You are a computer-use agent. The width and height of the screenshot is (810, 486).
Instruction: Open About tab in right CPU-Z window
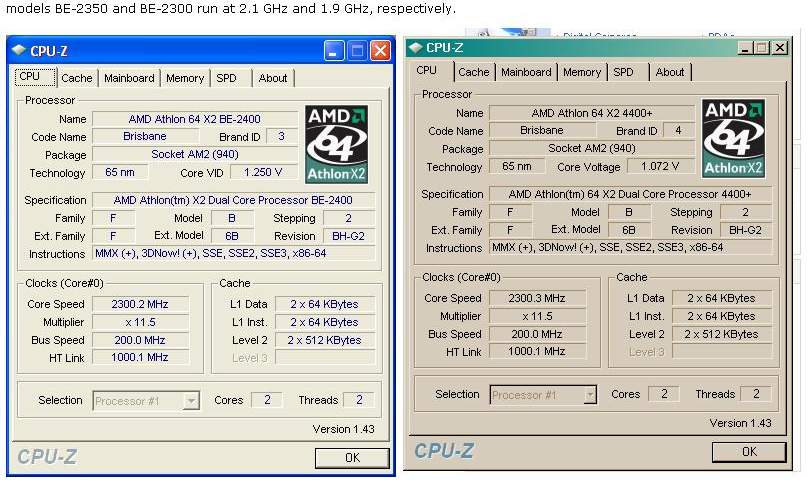point(669,72)
